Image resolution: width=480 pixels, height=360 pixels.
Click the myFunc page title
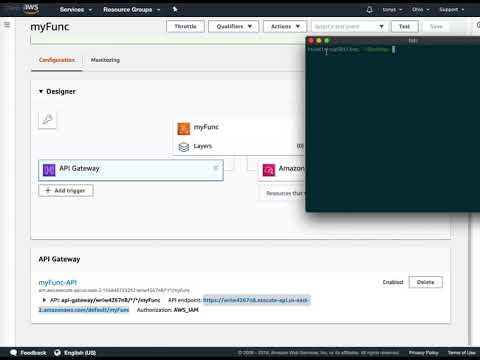click(x=50, y=27)
